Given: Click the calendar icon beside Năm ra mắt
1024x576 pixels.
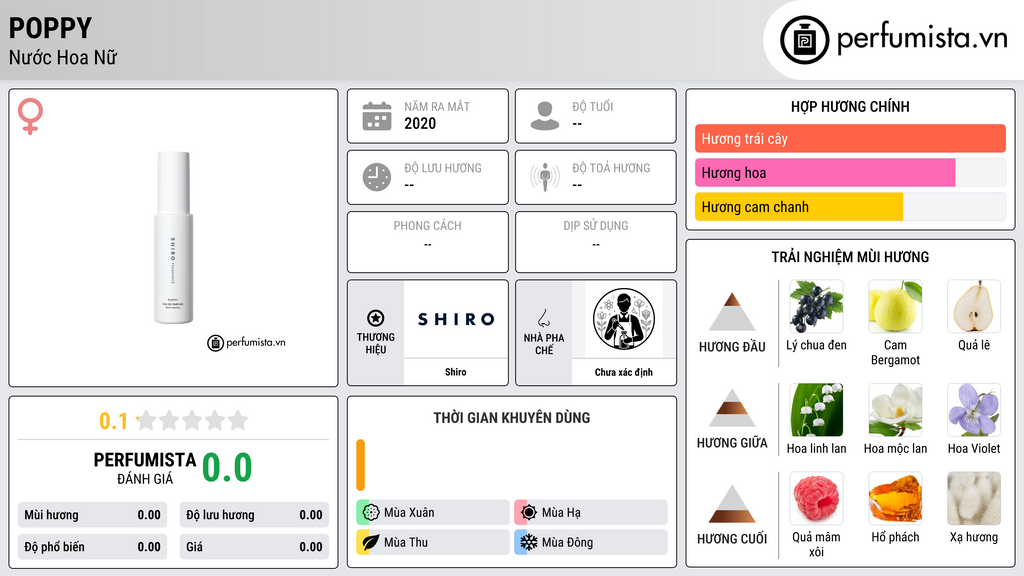Looking at the screenshot, I should 377,116.
